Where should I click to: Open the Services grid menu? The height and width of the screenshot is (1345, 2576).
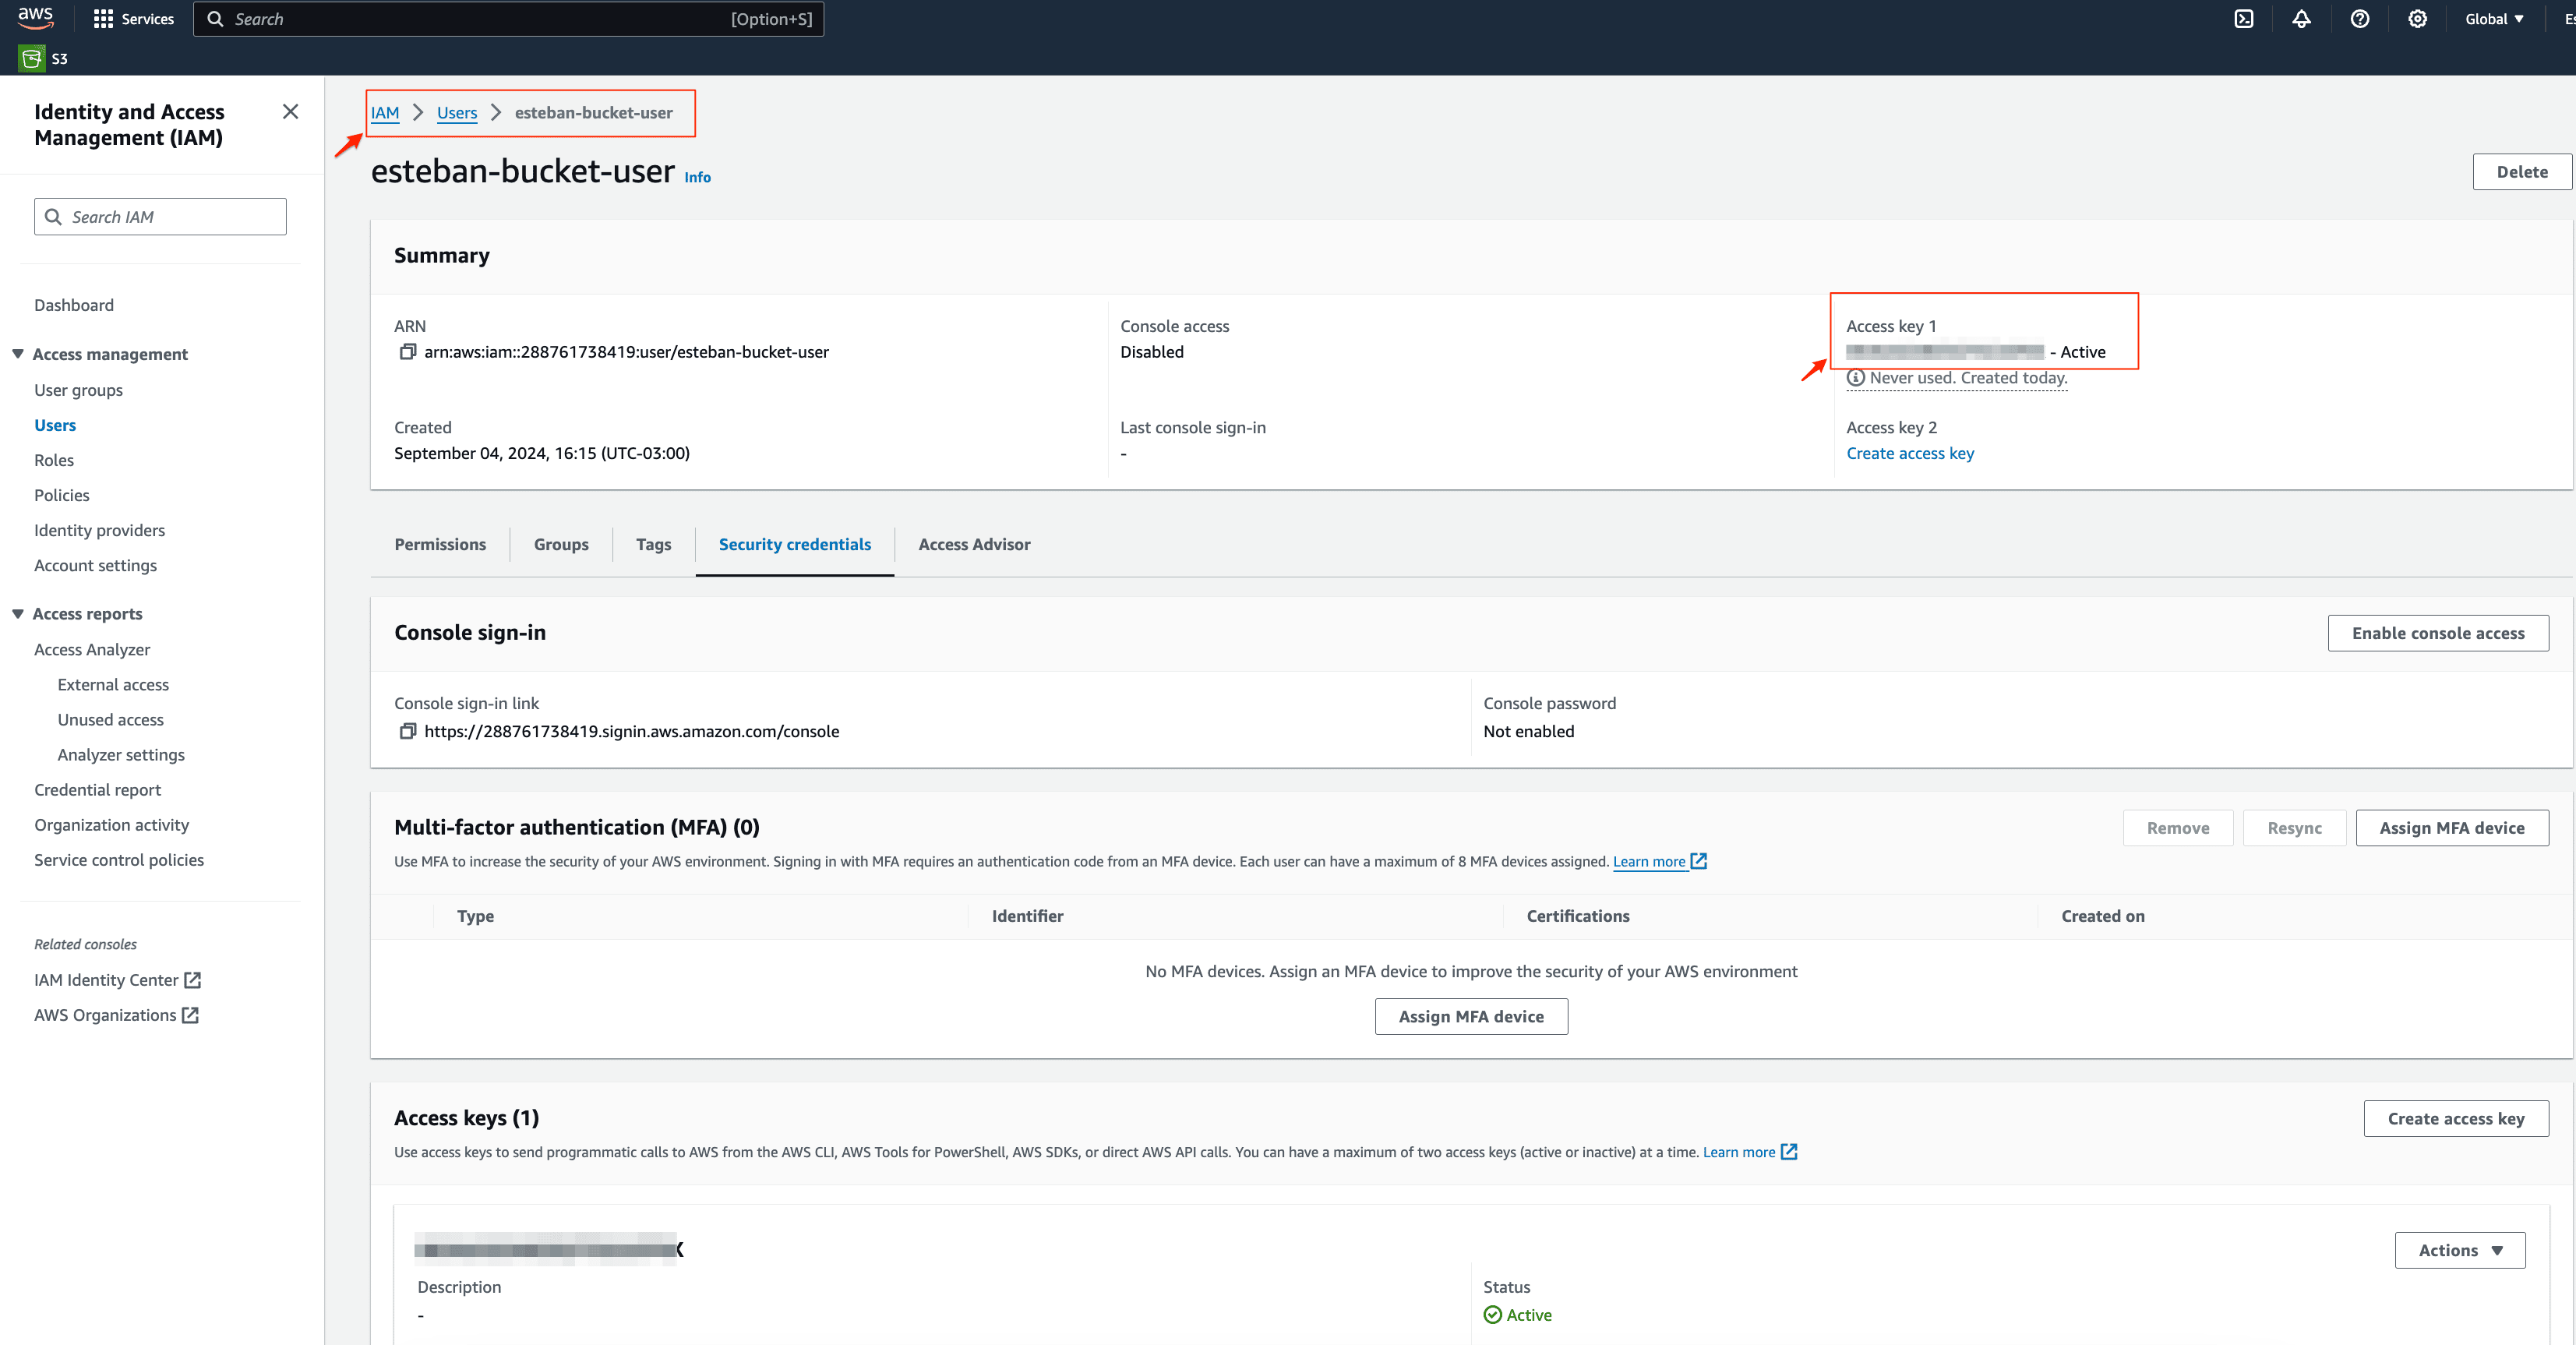click(133, 19)
